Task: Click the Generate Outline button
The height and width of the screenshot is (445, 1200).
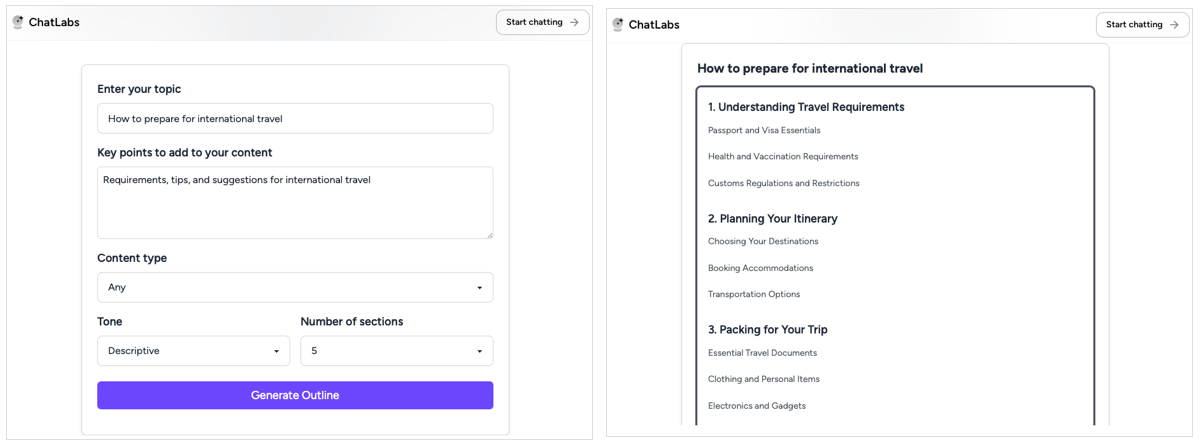Action: (x=295, y=395)
